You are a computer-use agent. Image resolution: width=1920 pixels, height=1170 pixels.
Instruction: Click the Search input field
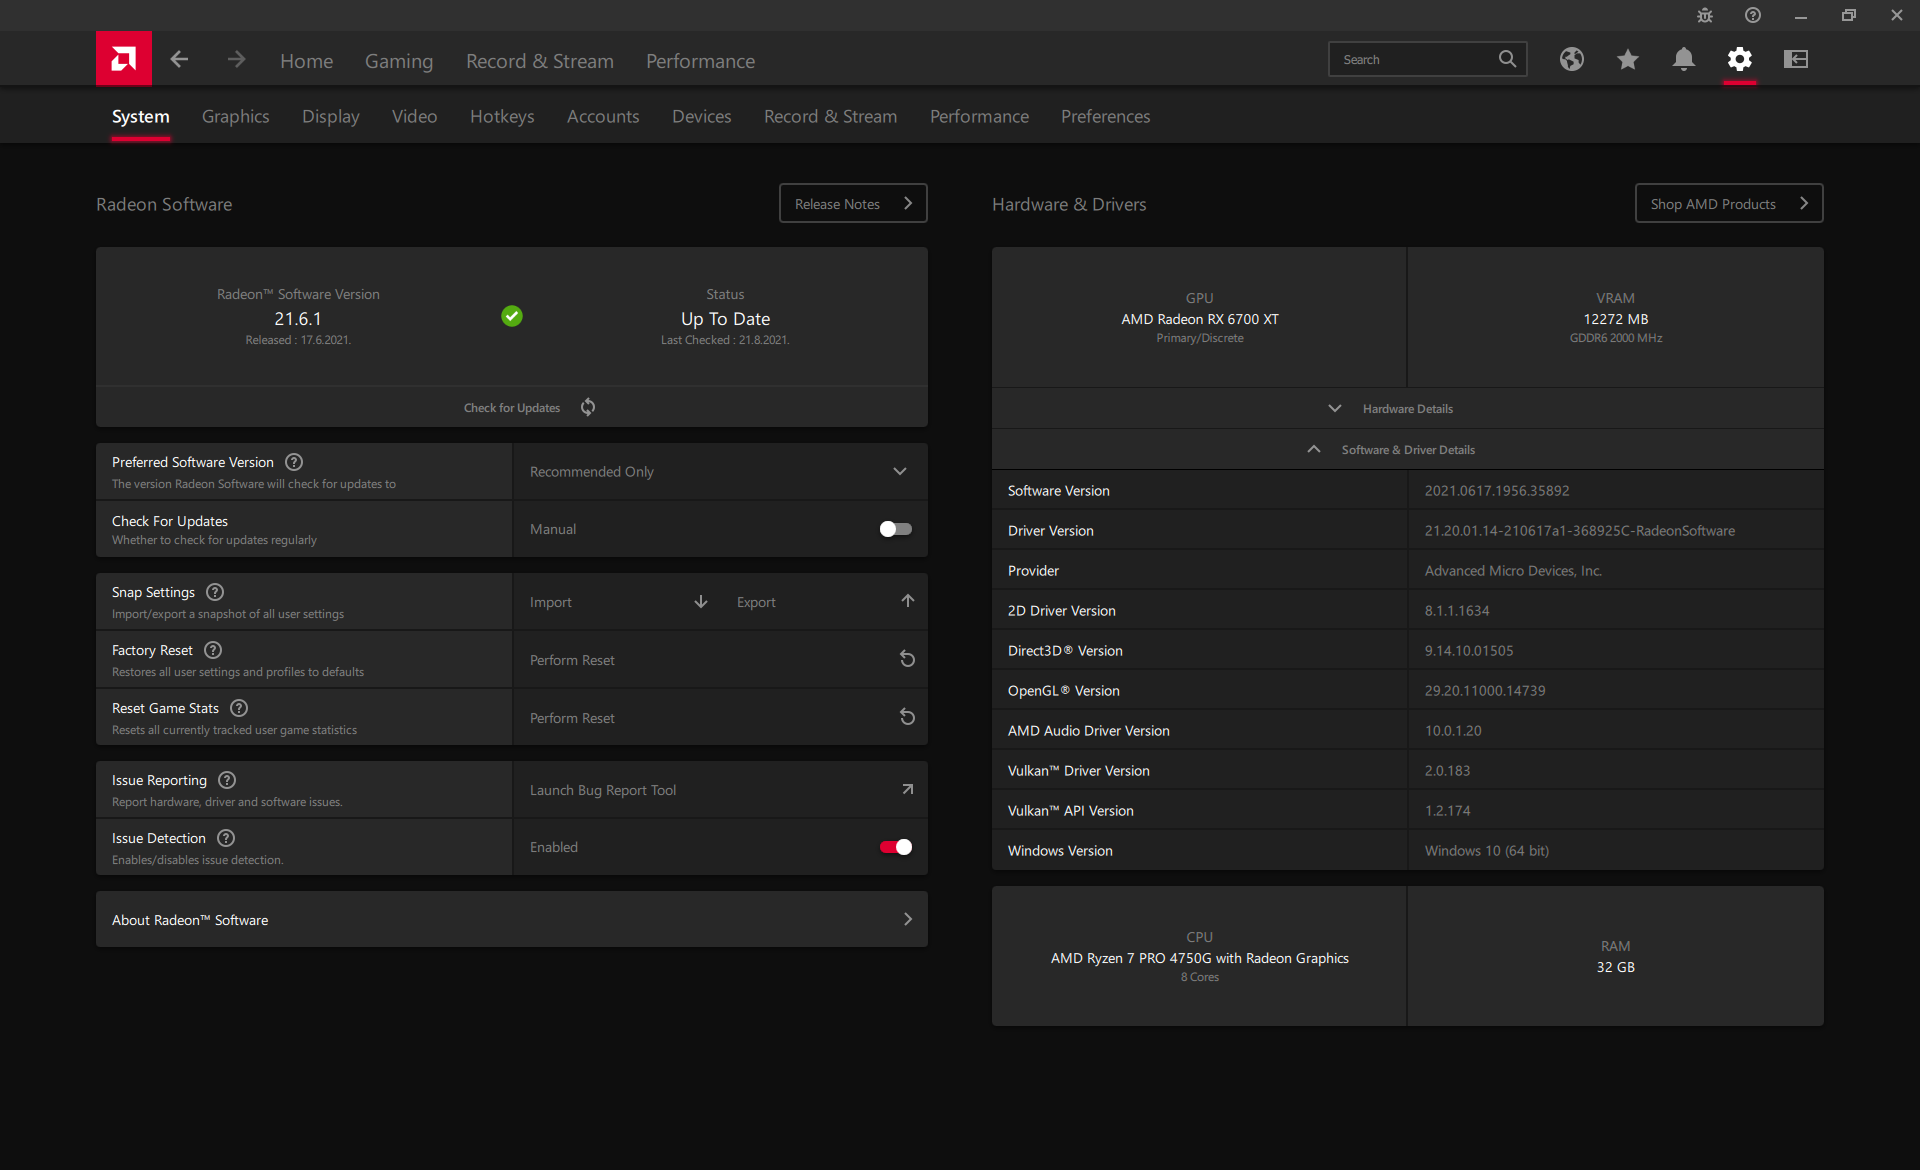click(1415, 60)
